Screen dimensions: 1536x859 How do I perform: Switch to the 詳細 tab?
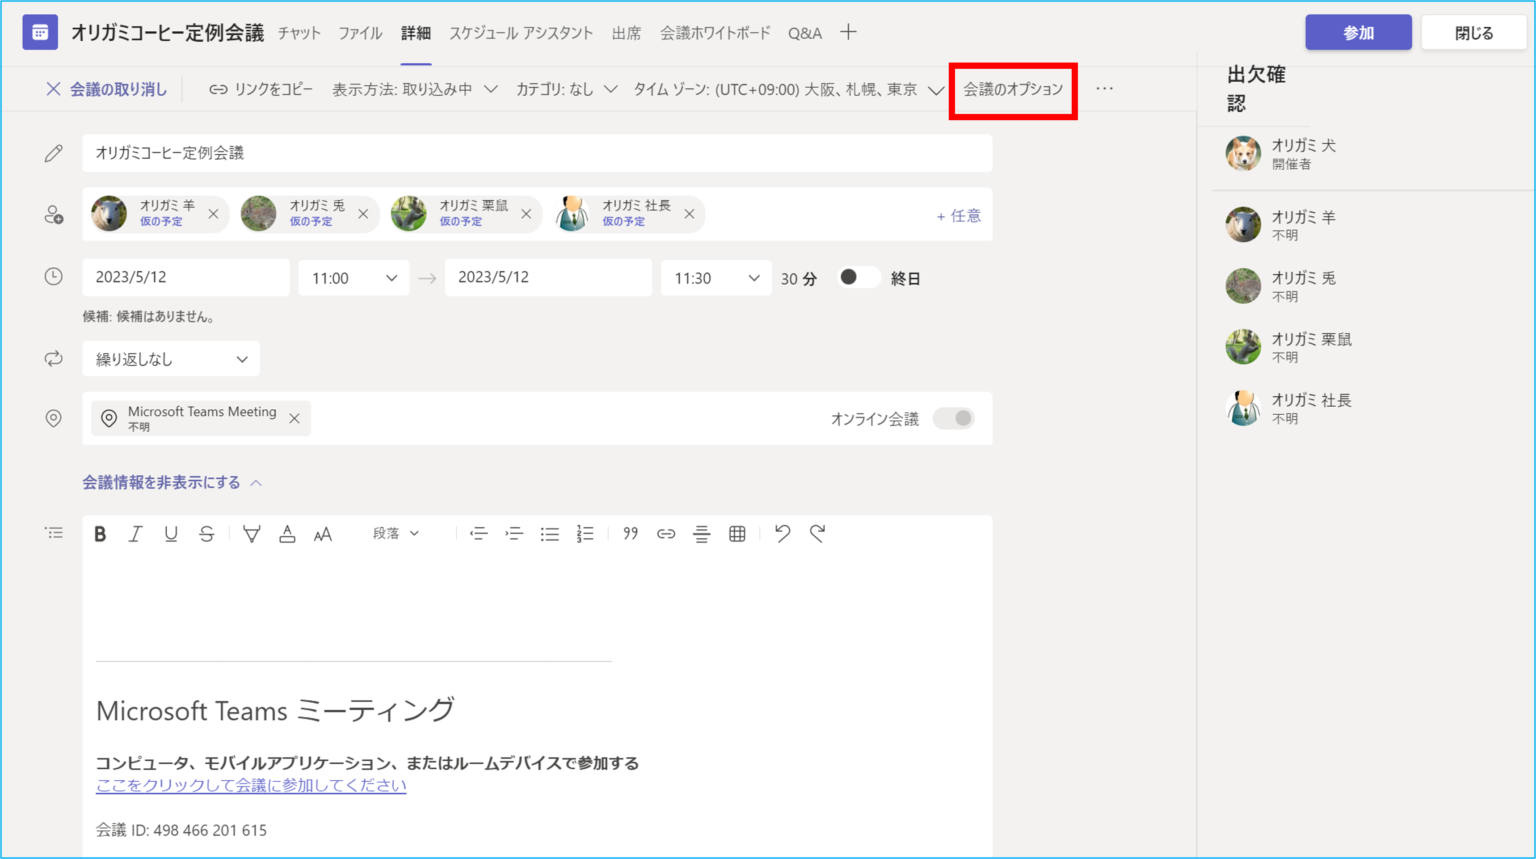[416, 33]
